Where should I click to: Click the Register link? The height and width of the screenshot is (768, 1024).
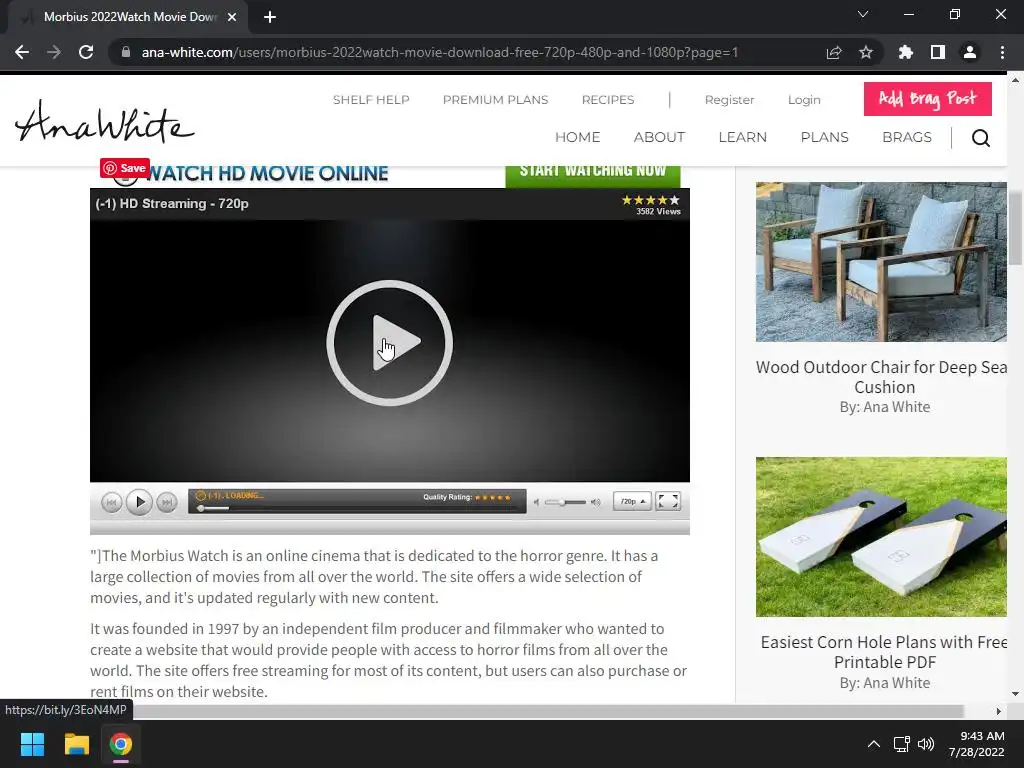[x=729, y=100]
